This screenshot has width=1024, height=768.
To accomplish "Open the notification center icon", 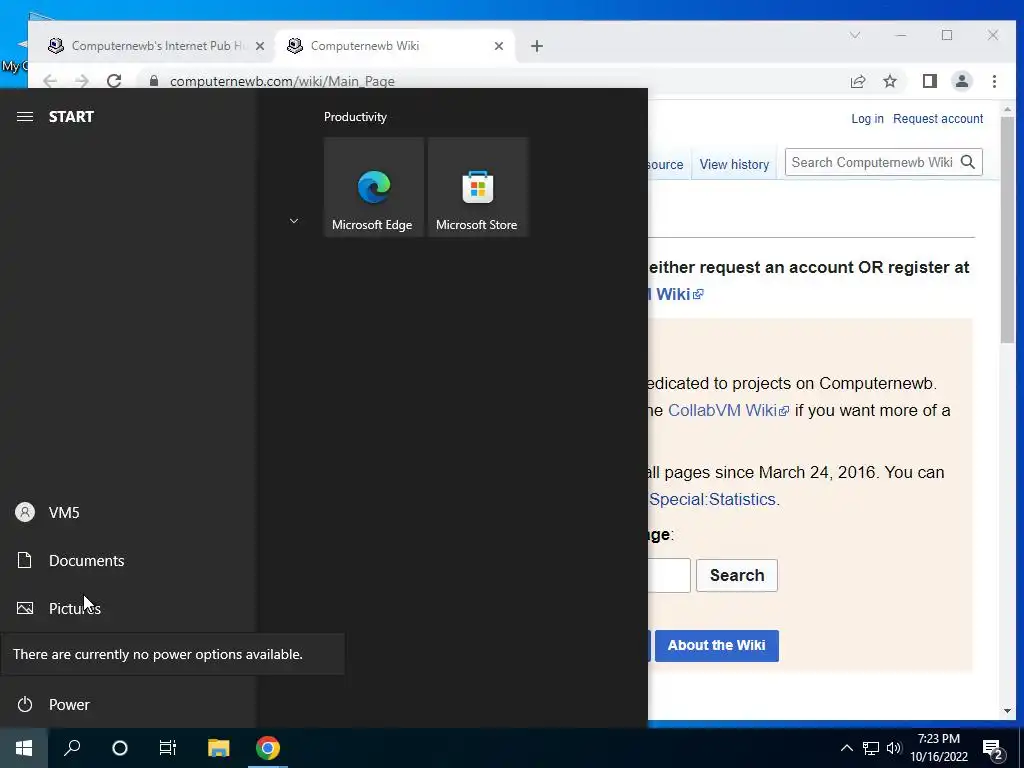I will click(x=993, y=748).
